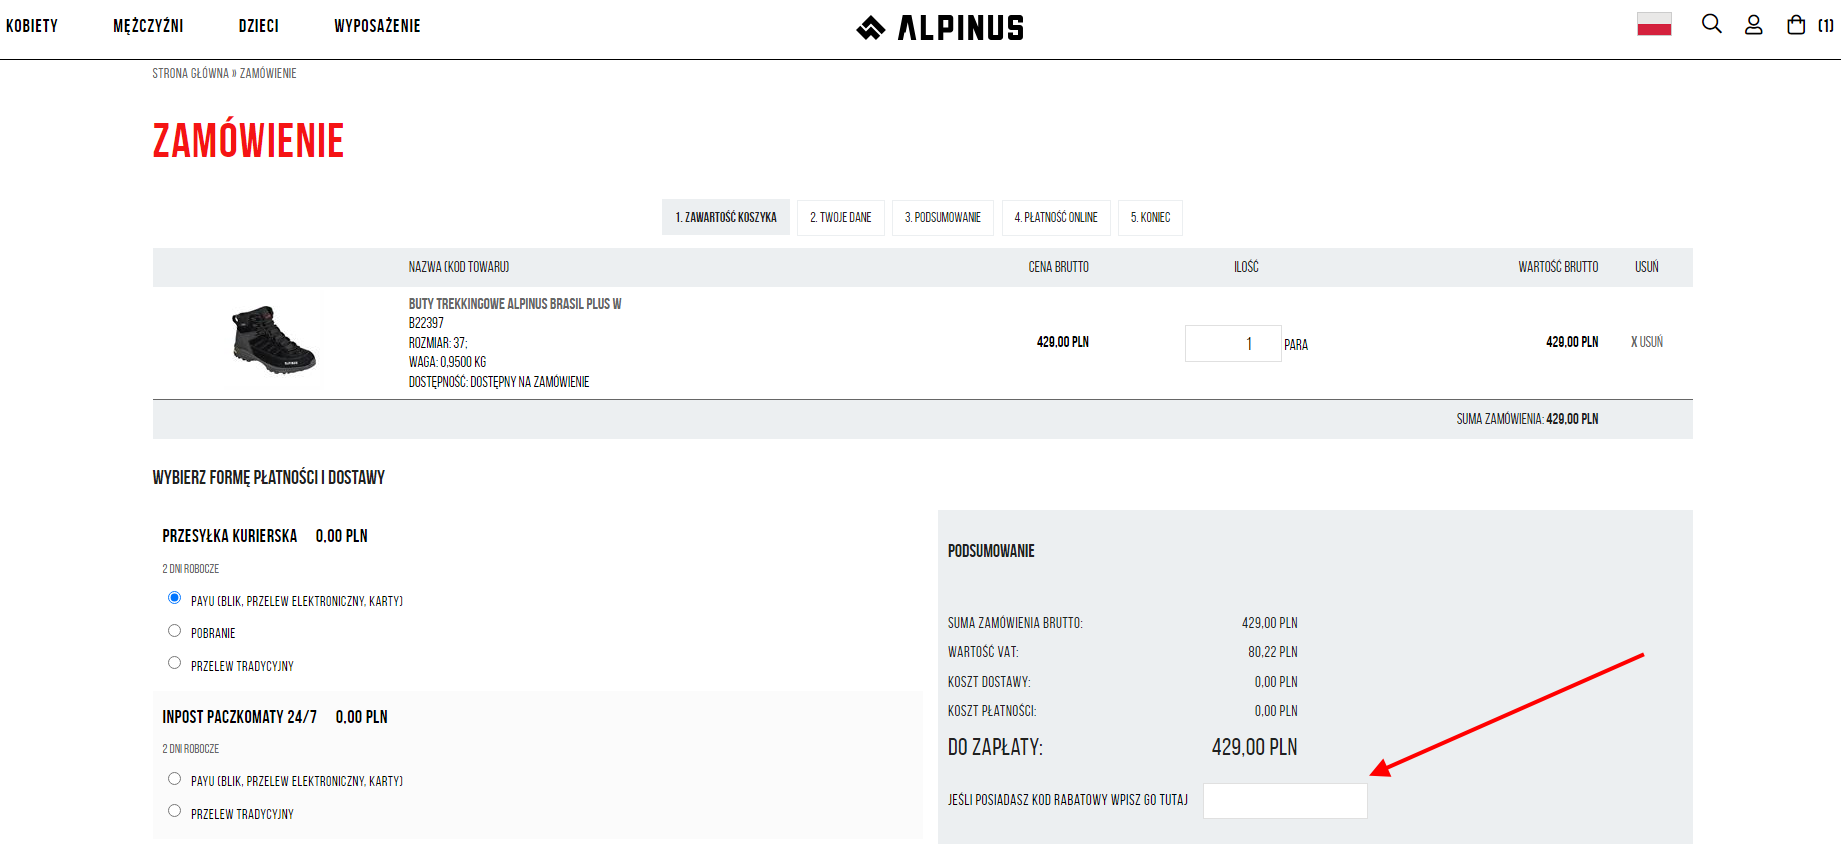Viewport: 1841px width, 859px height.
Task: Select Przelew tradycyjny under InPost Paczkomaty
Action: (175, 811)
